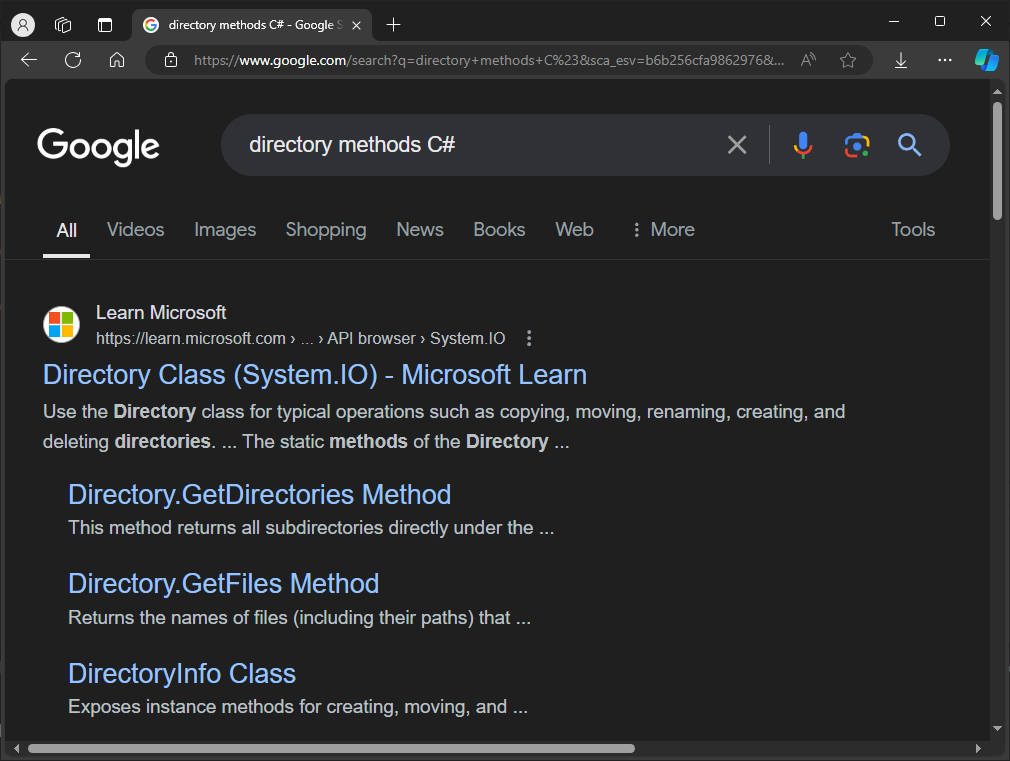1010x761 pixels.
Task: Minimize the browser window
Action: (893, 21)
